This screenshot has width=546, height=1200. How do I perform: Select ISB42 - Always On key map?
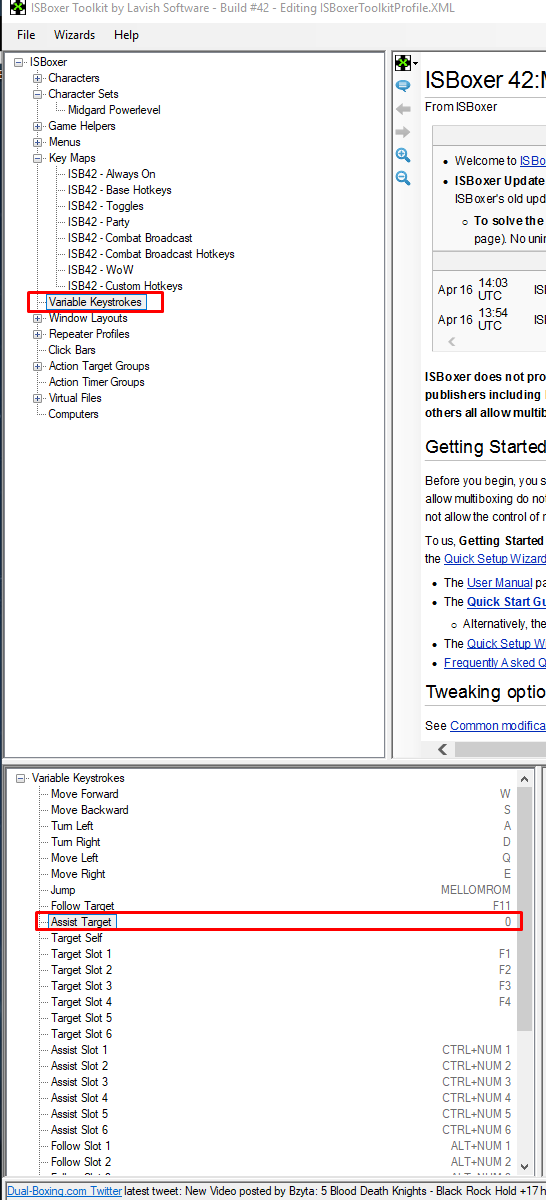click(112, 174)
